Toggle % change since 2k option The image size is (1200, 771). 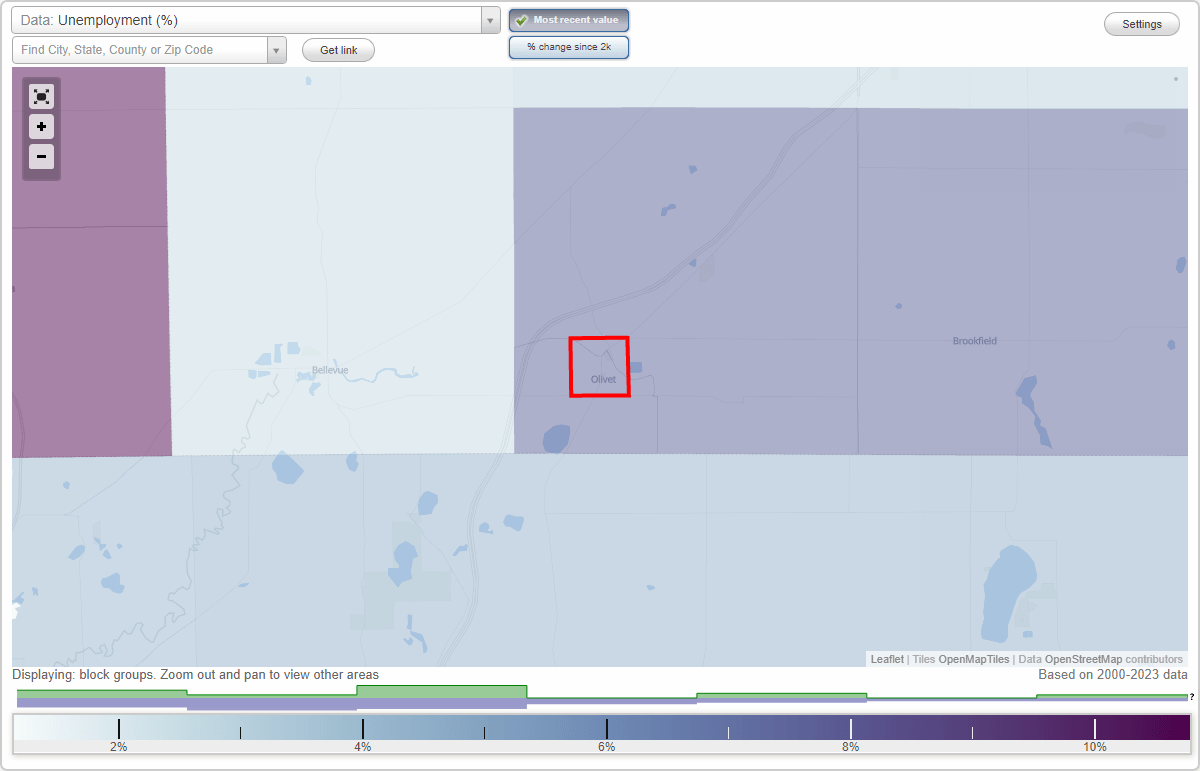pos(569,47)
